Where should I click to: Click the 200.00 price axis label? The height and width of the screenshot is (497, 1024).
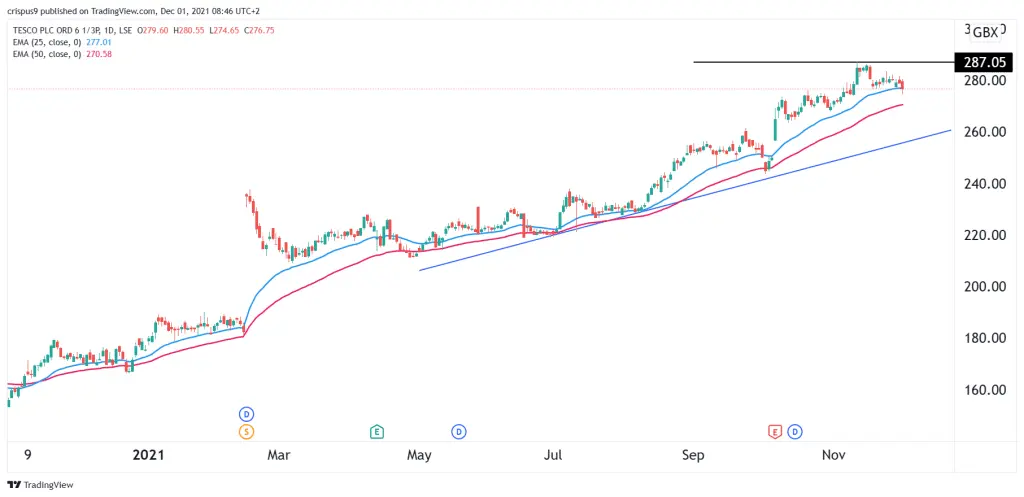click(984, 287)
